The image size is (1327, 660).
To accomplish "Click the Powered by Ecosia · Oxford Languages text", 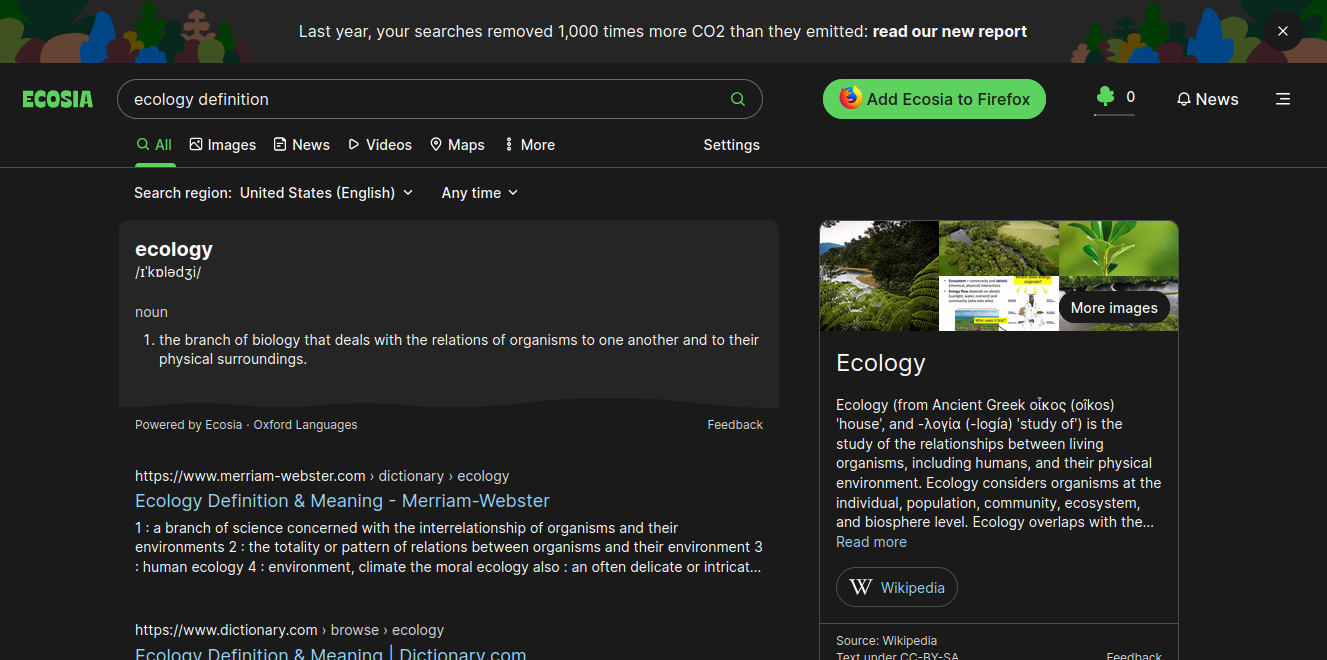I will pyautogui.click(x=246, y=425).
